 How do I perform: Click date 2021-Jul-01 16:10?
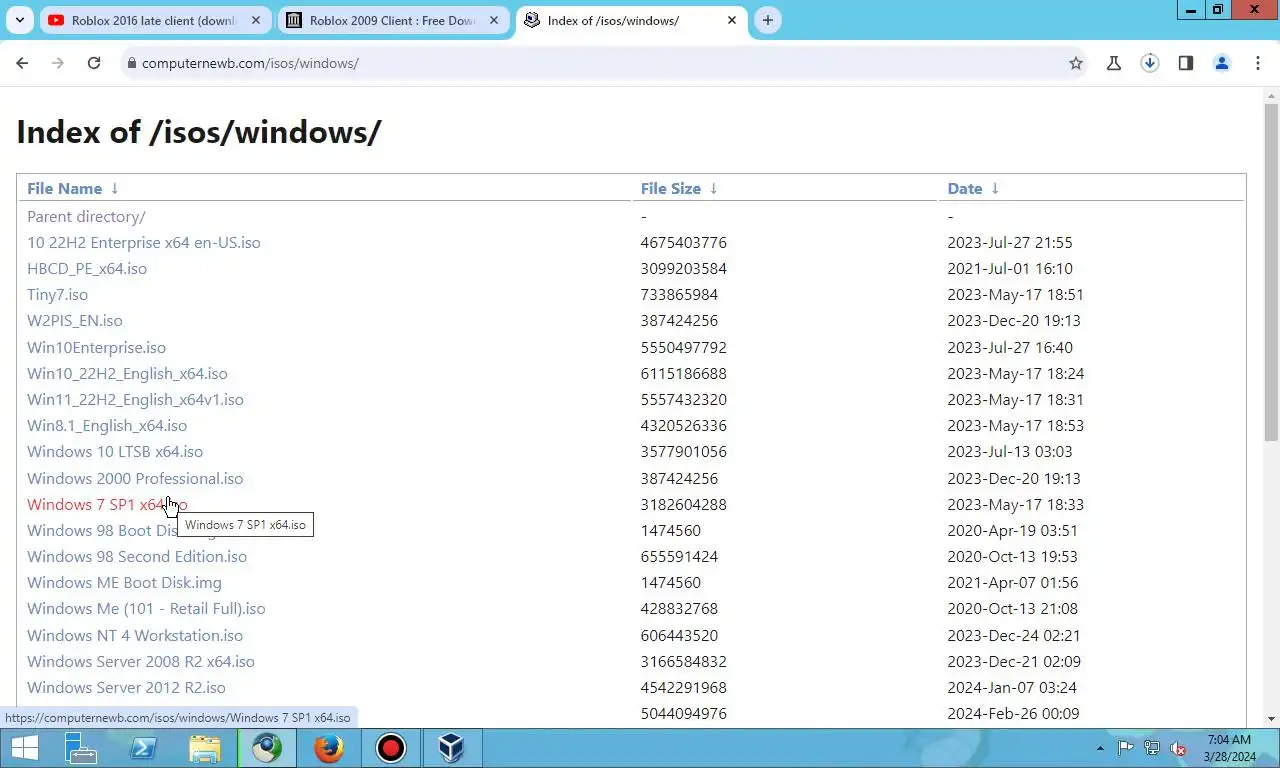click(x=1010, y=268)
